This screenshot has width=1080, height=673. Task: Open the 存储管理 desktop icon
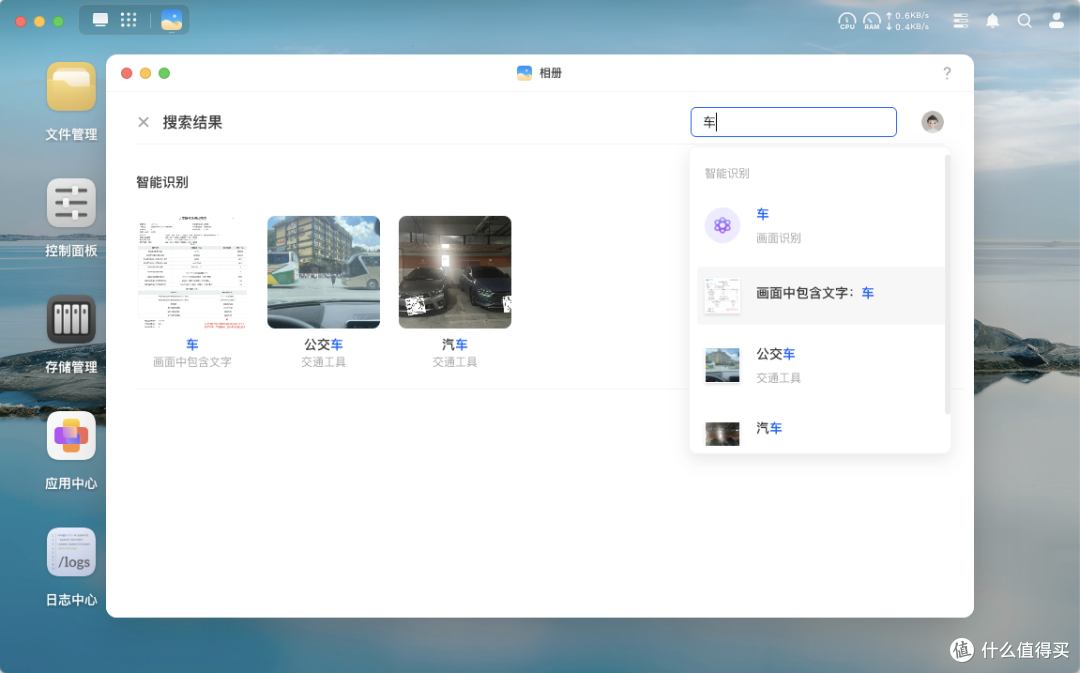(71, 320)
